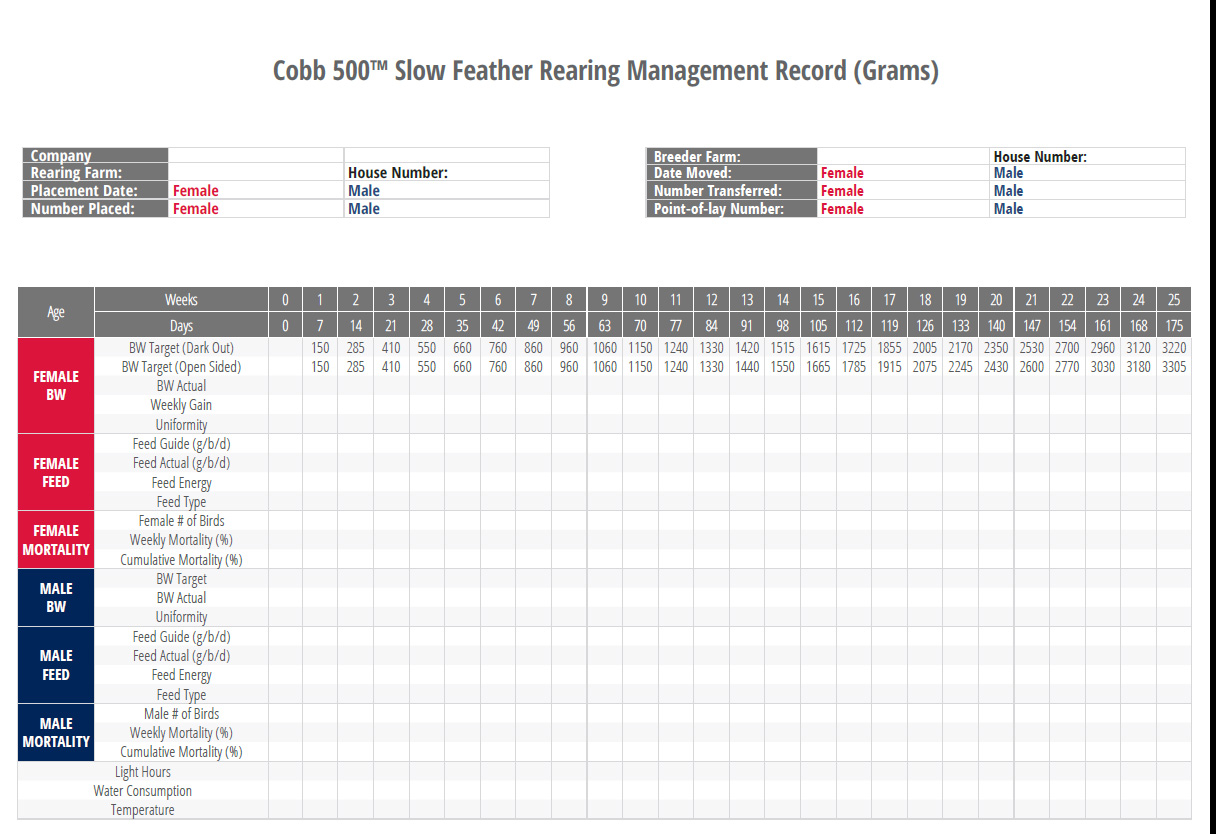This screenshot has height=834, width=1216.
Task: Click the 105 days header cell
Action: pos(818,326)
